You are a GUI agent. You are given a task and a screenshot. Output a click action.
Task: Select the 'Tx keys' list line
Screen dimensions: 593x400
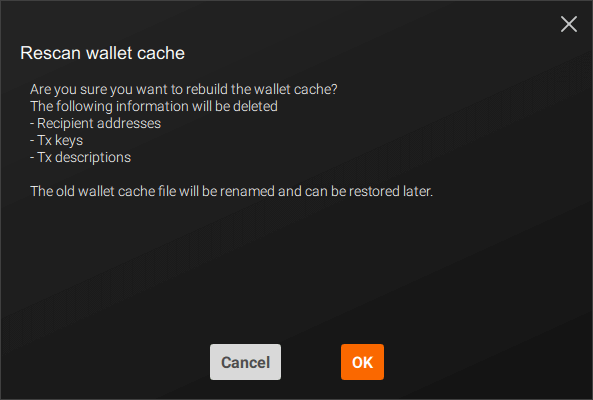56,140
